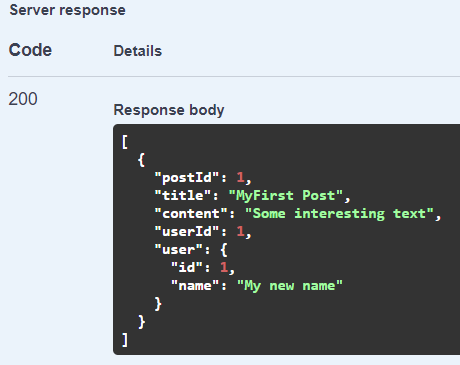This screenshot has height=365, width=460.
Task: Click the opening square bracket in JSON
Action: click(125, 142)
